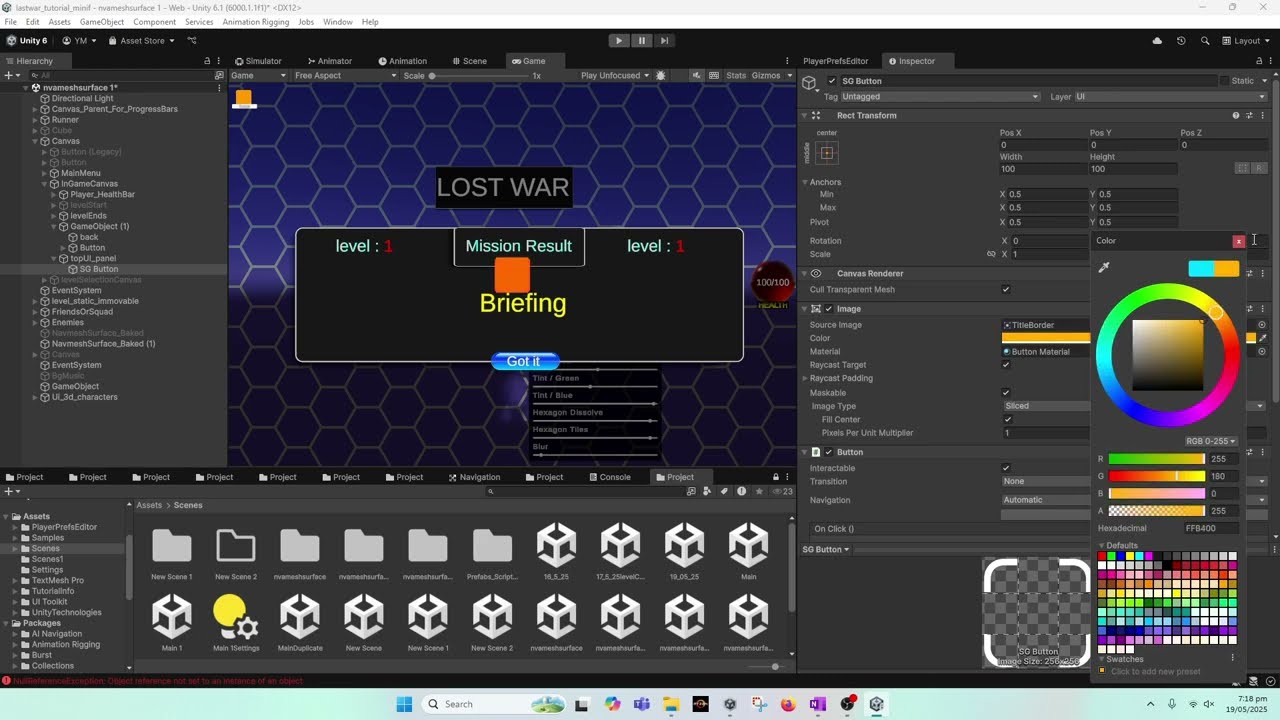1280x720 pixels.
Task: Click the global search magnifier icon
Action: click(x=1204, y=41)
